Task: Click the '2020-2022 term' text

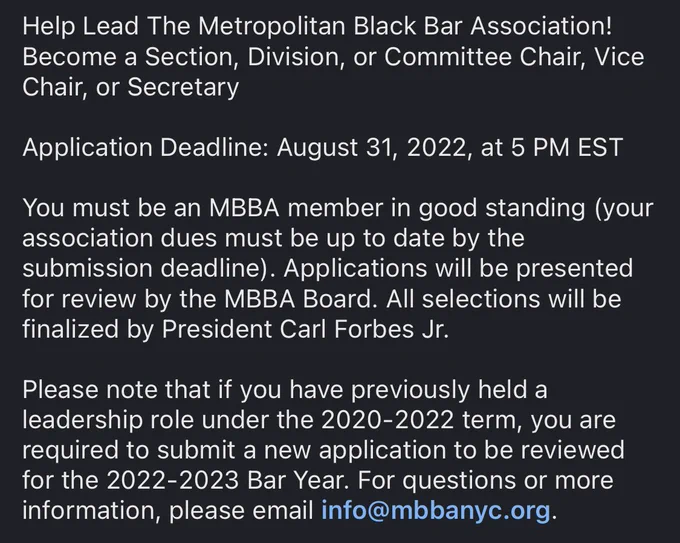Action: (422, 420)
